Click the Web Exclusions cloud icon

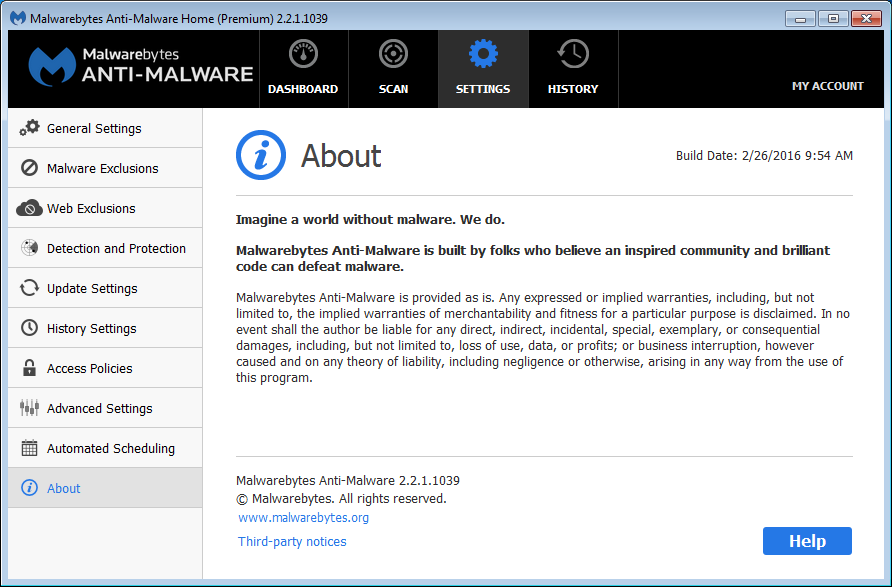click(30, 208)
